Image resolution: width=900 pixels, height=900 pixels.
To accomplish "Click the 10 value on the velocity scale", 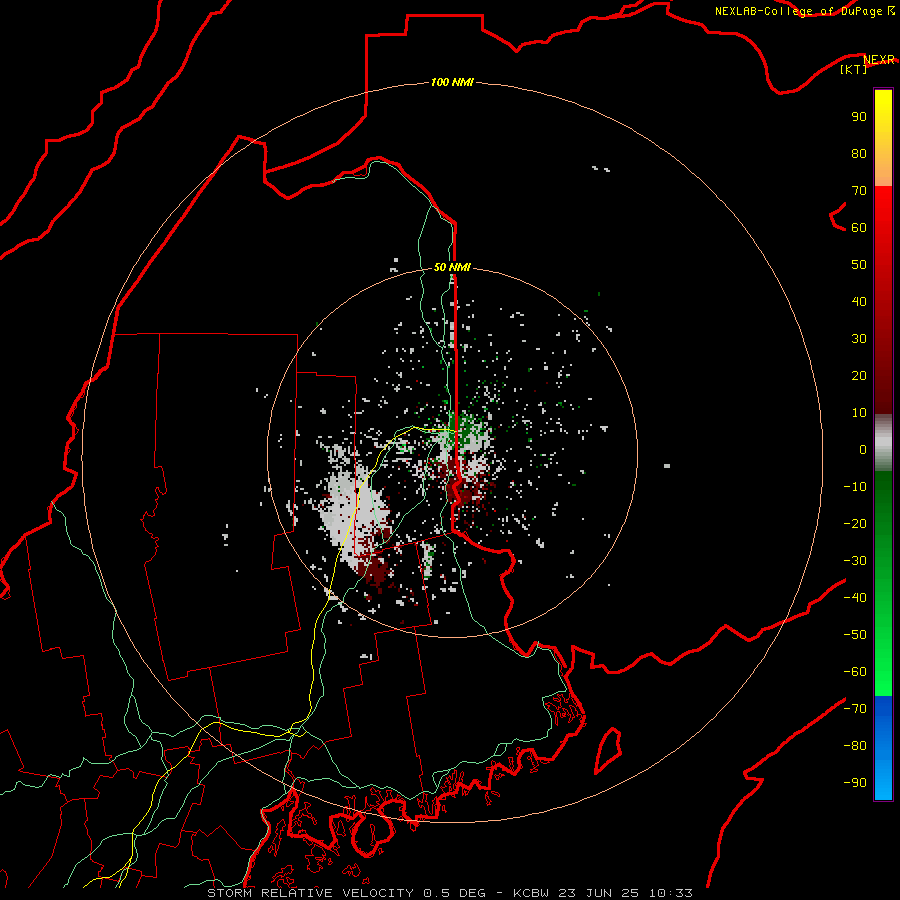I will [x=859, y=413].
